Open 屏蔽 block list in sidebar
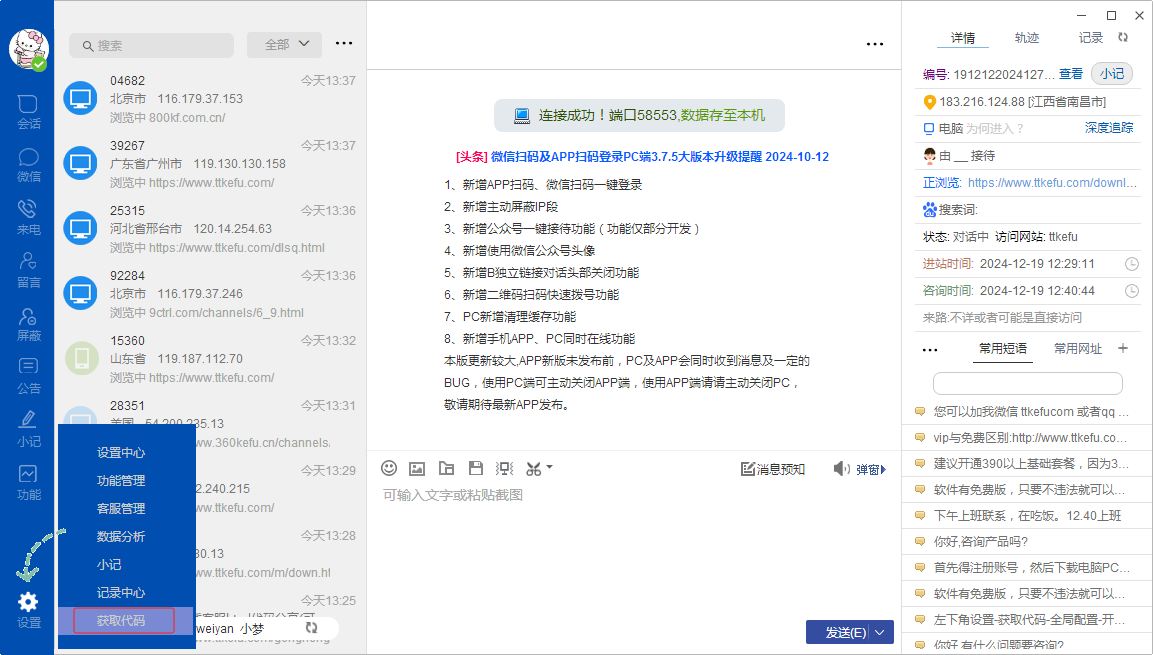Viewport: 1153px width, 655px height. [x=29, y=320]
